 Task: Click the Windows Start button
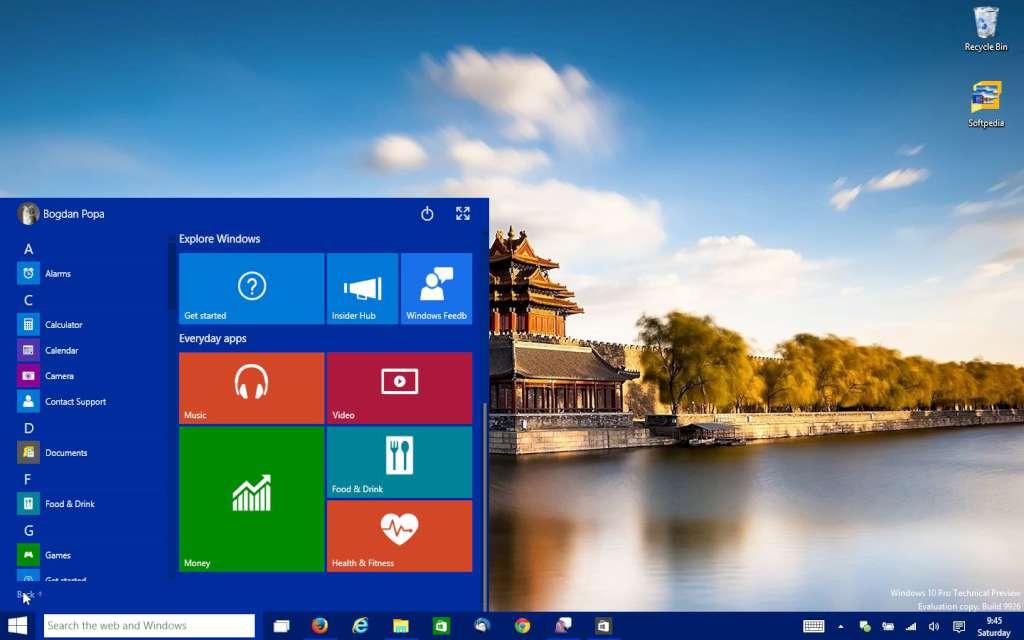(x=18, y=626)
